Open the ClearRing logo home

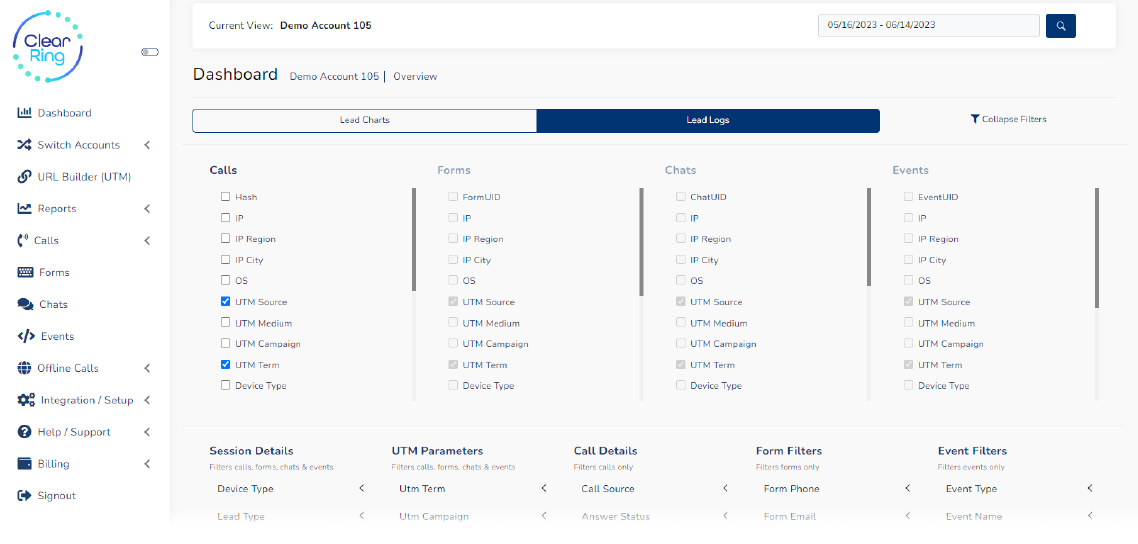coord(48,45)
